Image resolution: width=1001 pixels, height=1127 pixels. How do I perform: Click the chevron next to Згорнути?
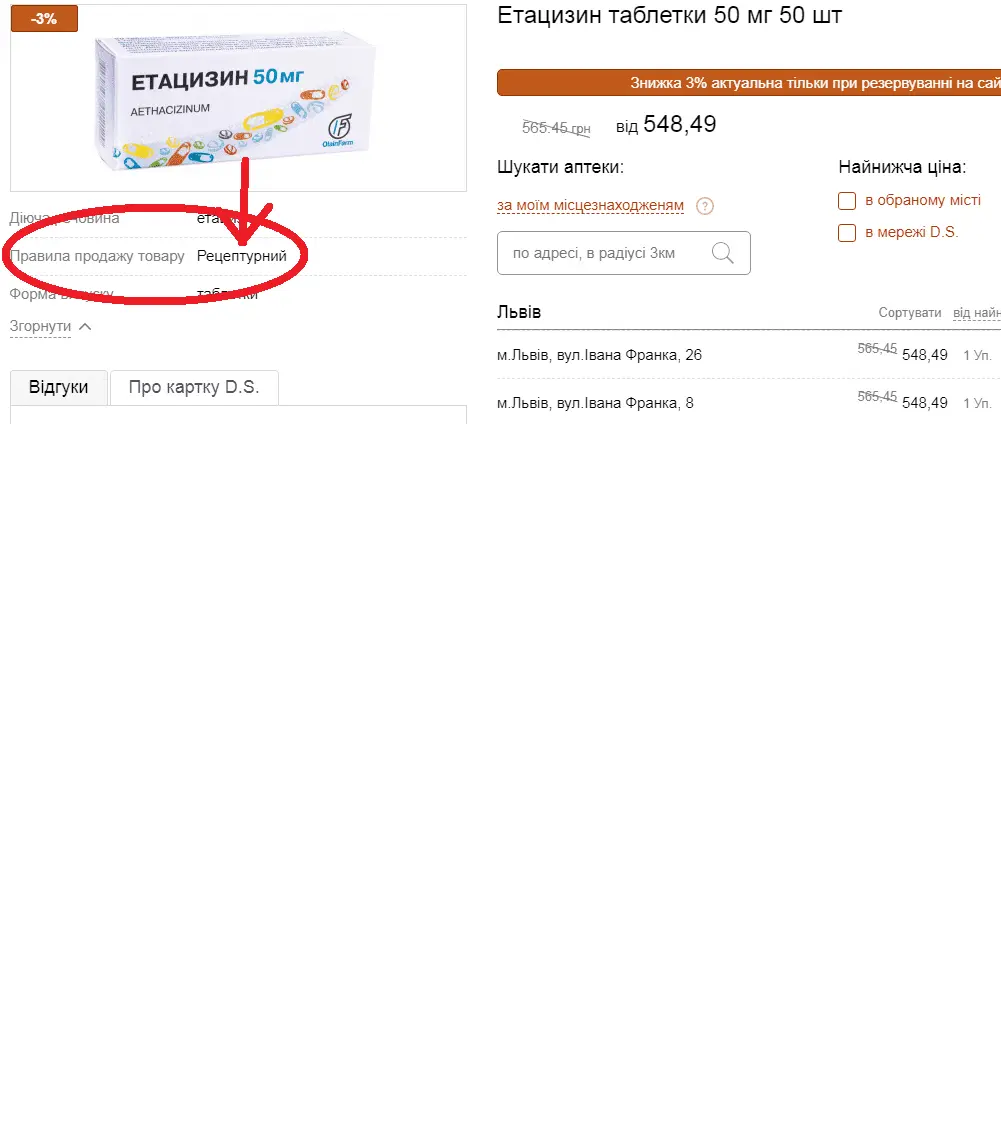click(85, 326)
